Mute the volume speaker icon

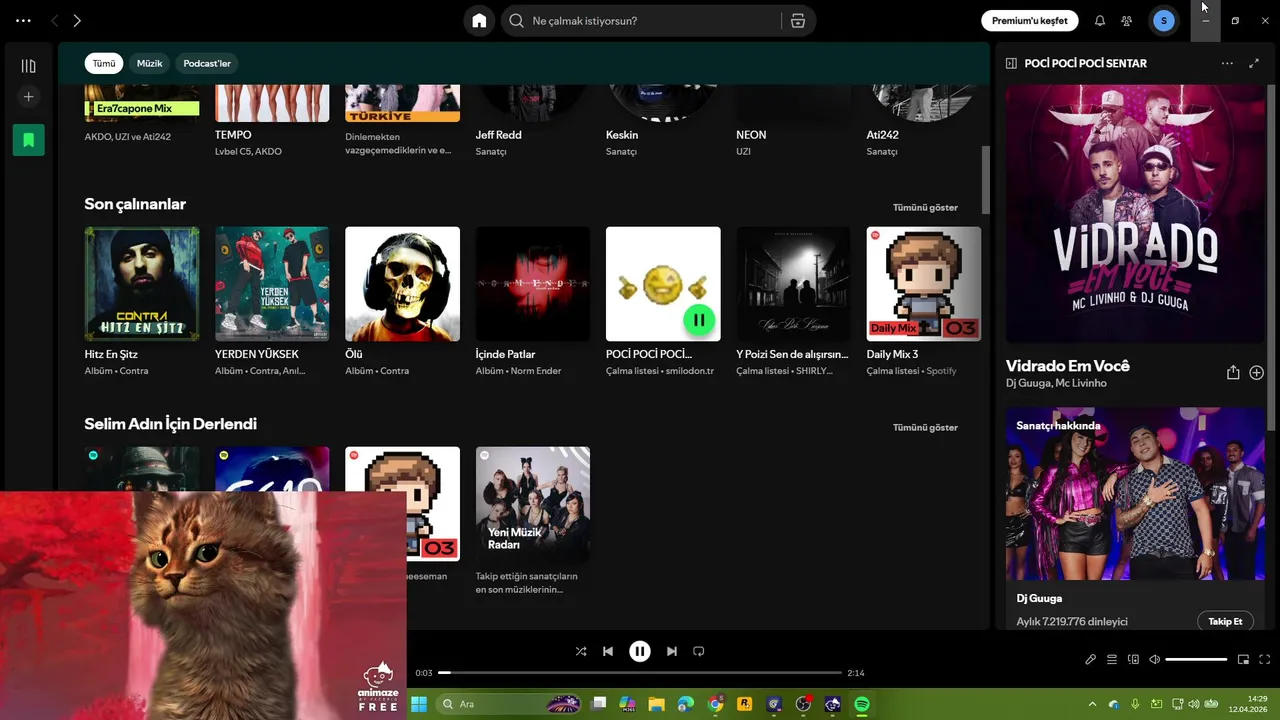[x=1154, y=659]
